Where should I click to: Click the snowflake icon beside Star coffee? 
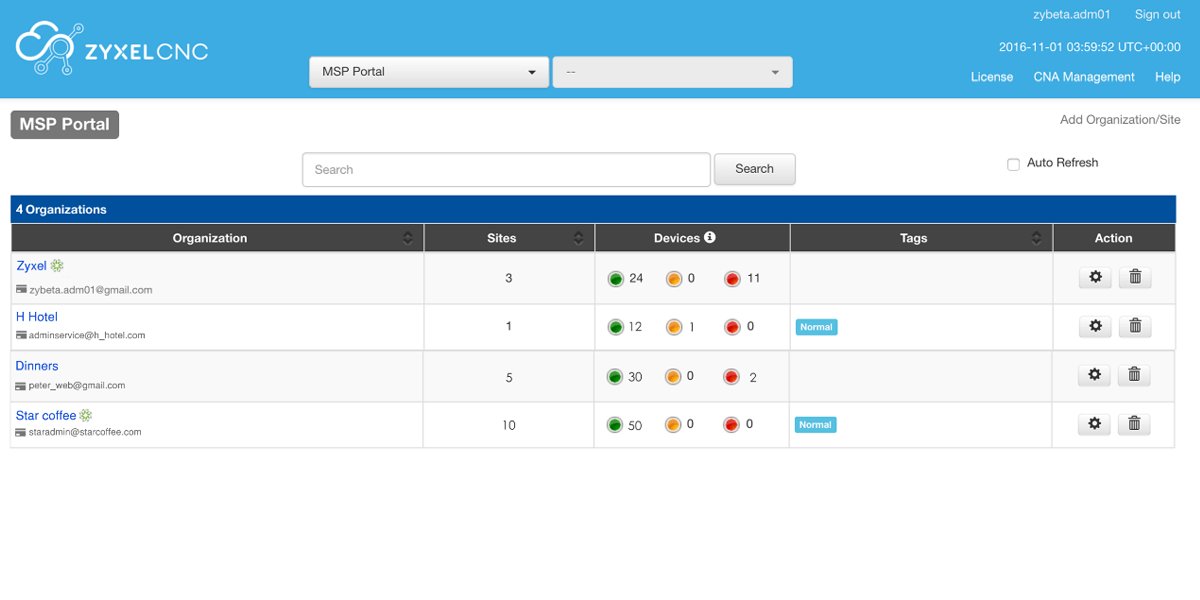(x=86, y=415)
